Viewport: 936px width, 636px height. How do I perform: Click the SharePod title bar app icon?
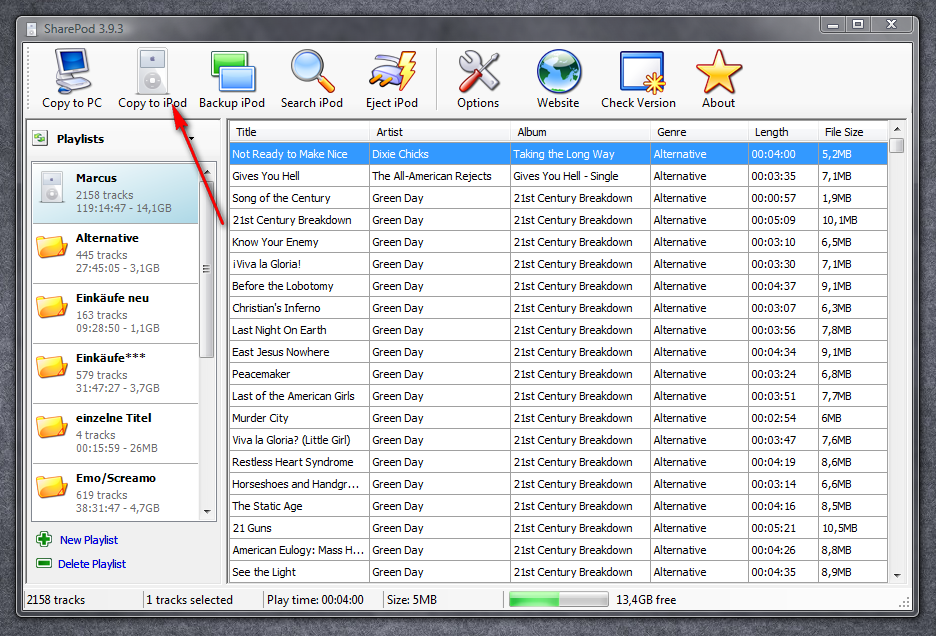pyautogui.click(x=31, y=28)
